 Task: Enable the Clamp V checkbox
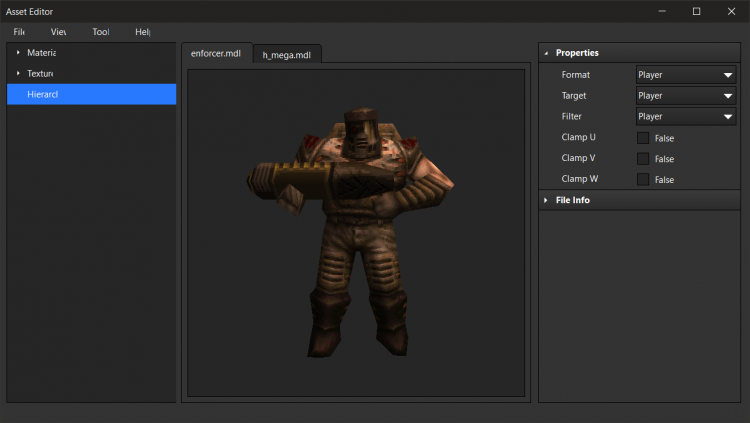click(643, 159)
